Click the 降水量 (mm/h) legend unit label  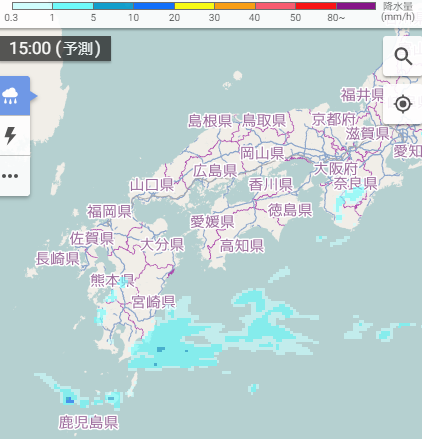point(398,12)
